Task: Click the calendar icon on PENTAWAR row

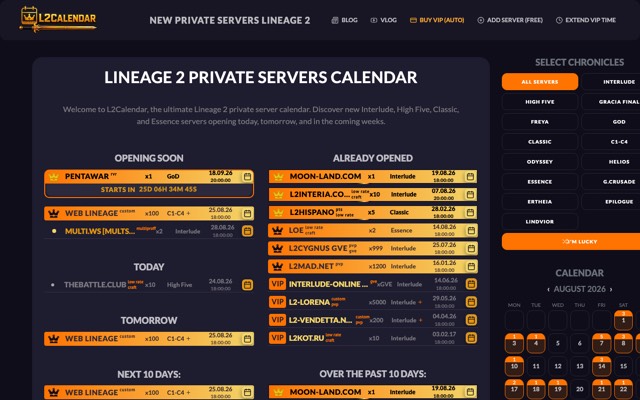Action: [247, 177]
